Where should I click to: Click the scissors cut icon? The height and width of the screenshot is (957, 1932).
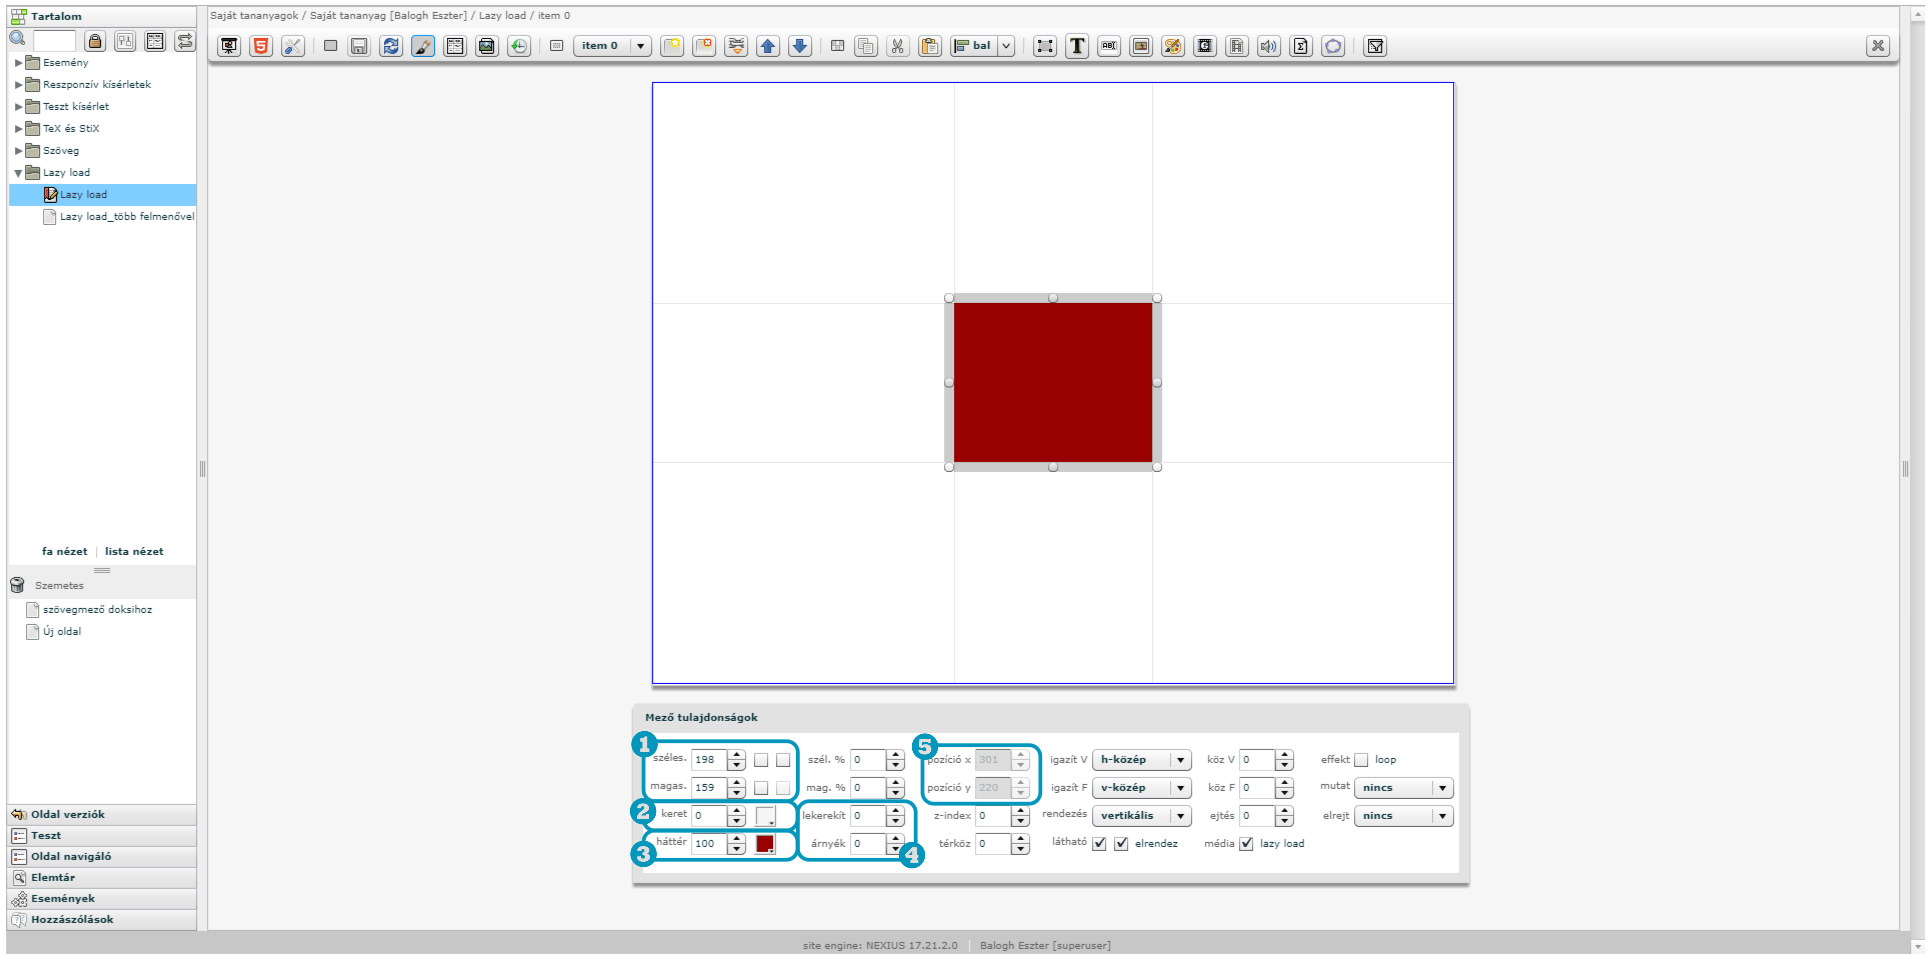[897, 46]
